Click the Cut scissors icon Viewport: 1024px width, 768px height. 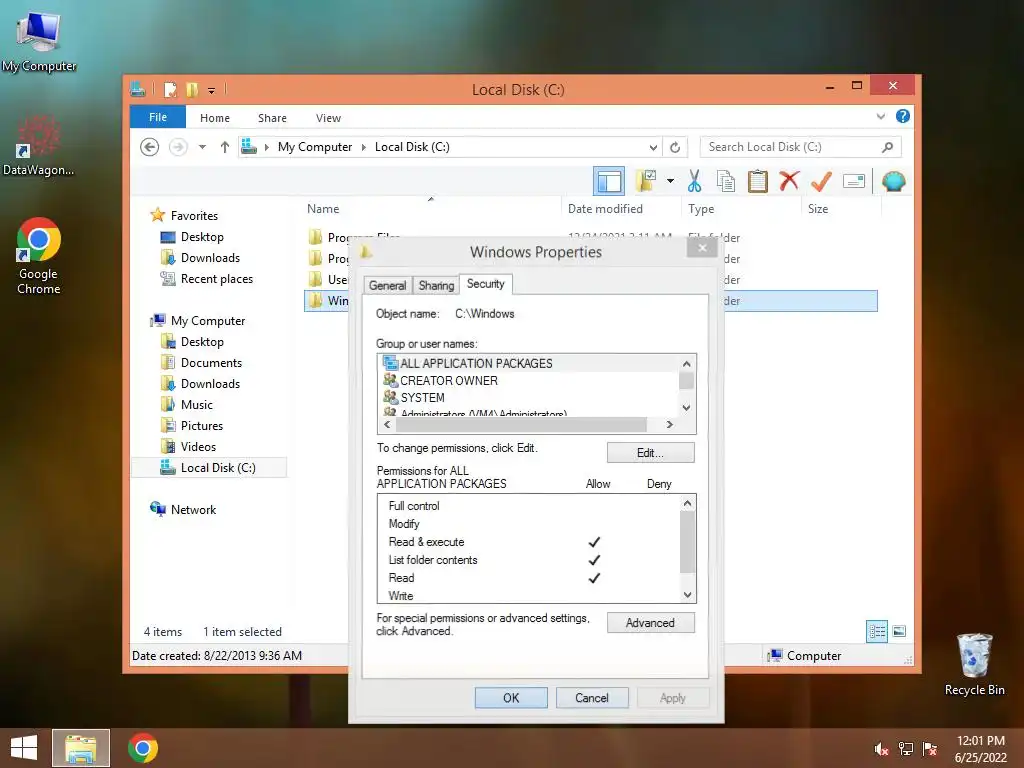click(694, 181)
